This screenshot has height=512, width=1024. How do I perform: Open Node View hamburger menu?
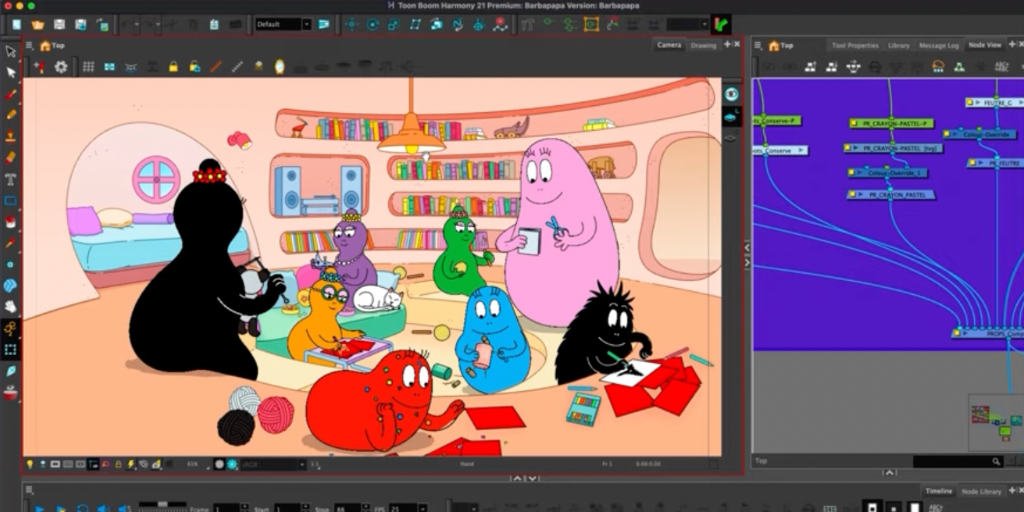click(x=758, y=46)
